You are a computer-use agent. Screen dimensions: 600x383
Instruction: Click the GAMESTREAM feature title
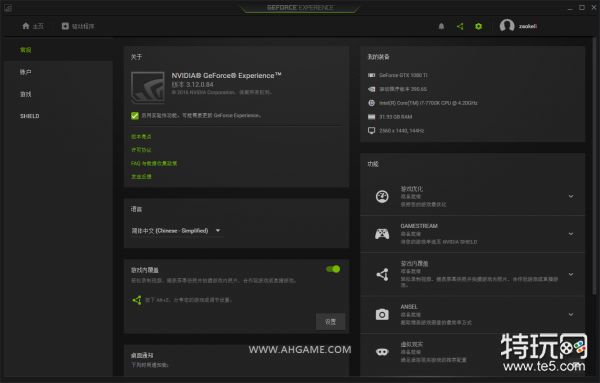[x=419, y=226]
